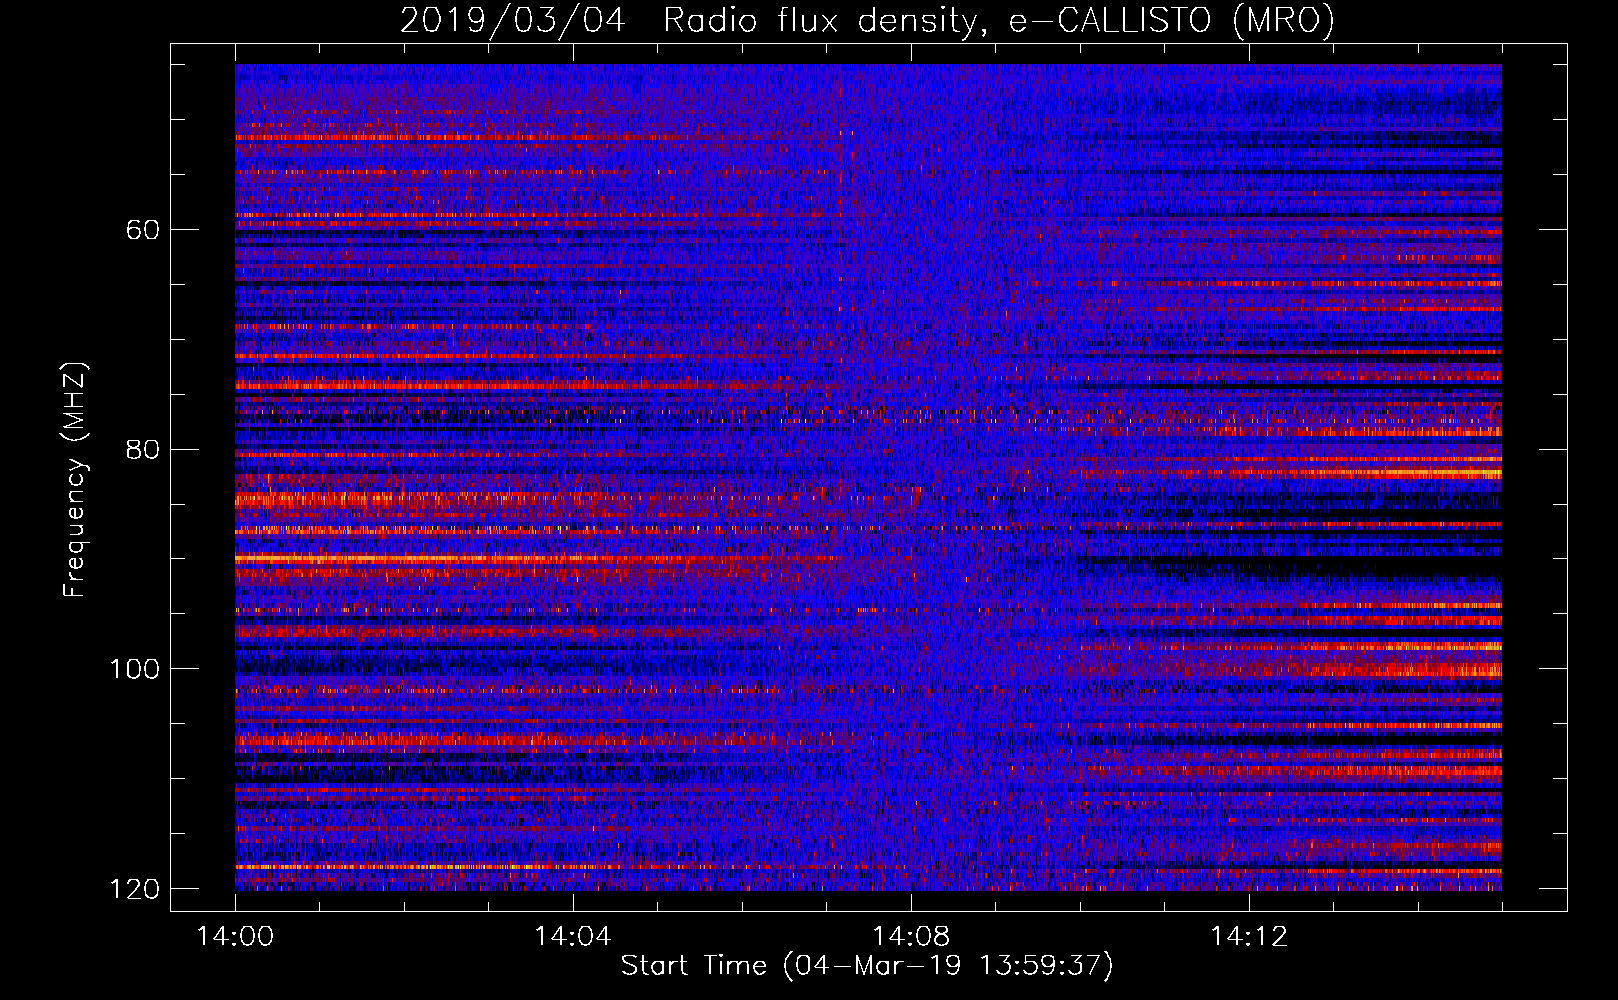Click the 'Frequency (MHZ)' axis label
Screen dimensions: 1618x1000
point(74,479)
